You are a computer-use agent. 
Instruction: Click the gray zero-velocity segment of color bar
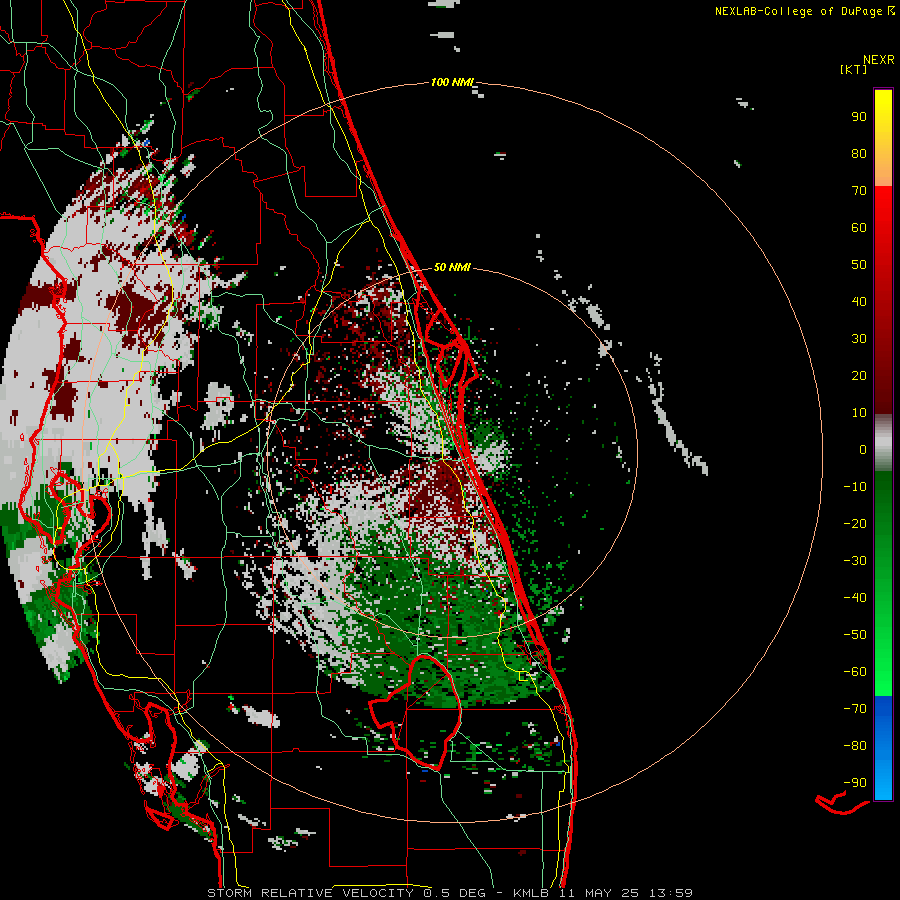[x=883, y=443]
